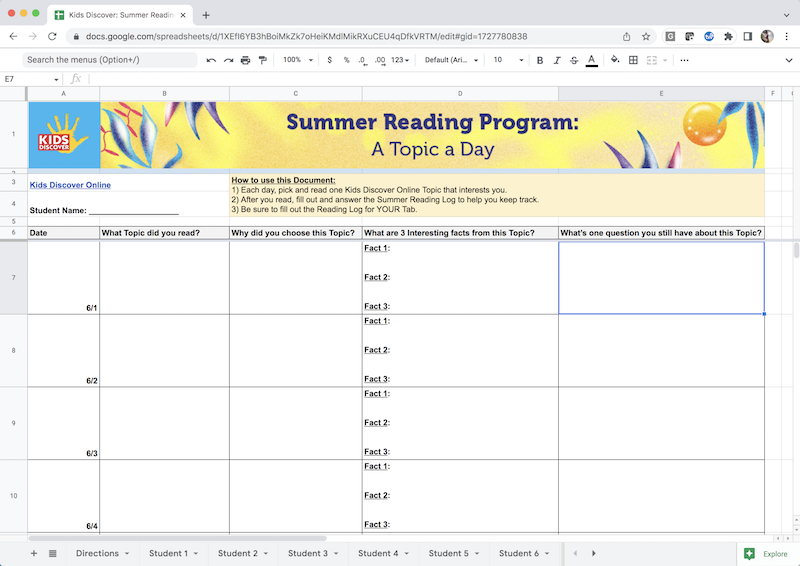Open the Kids Discover Online link
This screenshot has height=566, width=800.
pyautogui.click(x=70, y=185)
